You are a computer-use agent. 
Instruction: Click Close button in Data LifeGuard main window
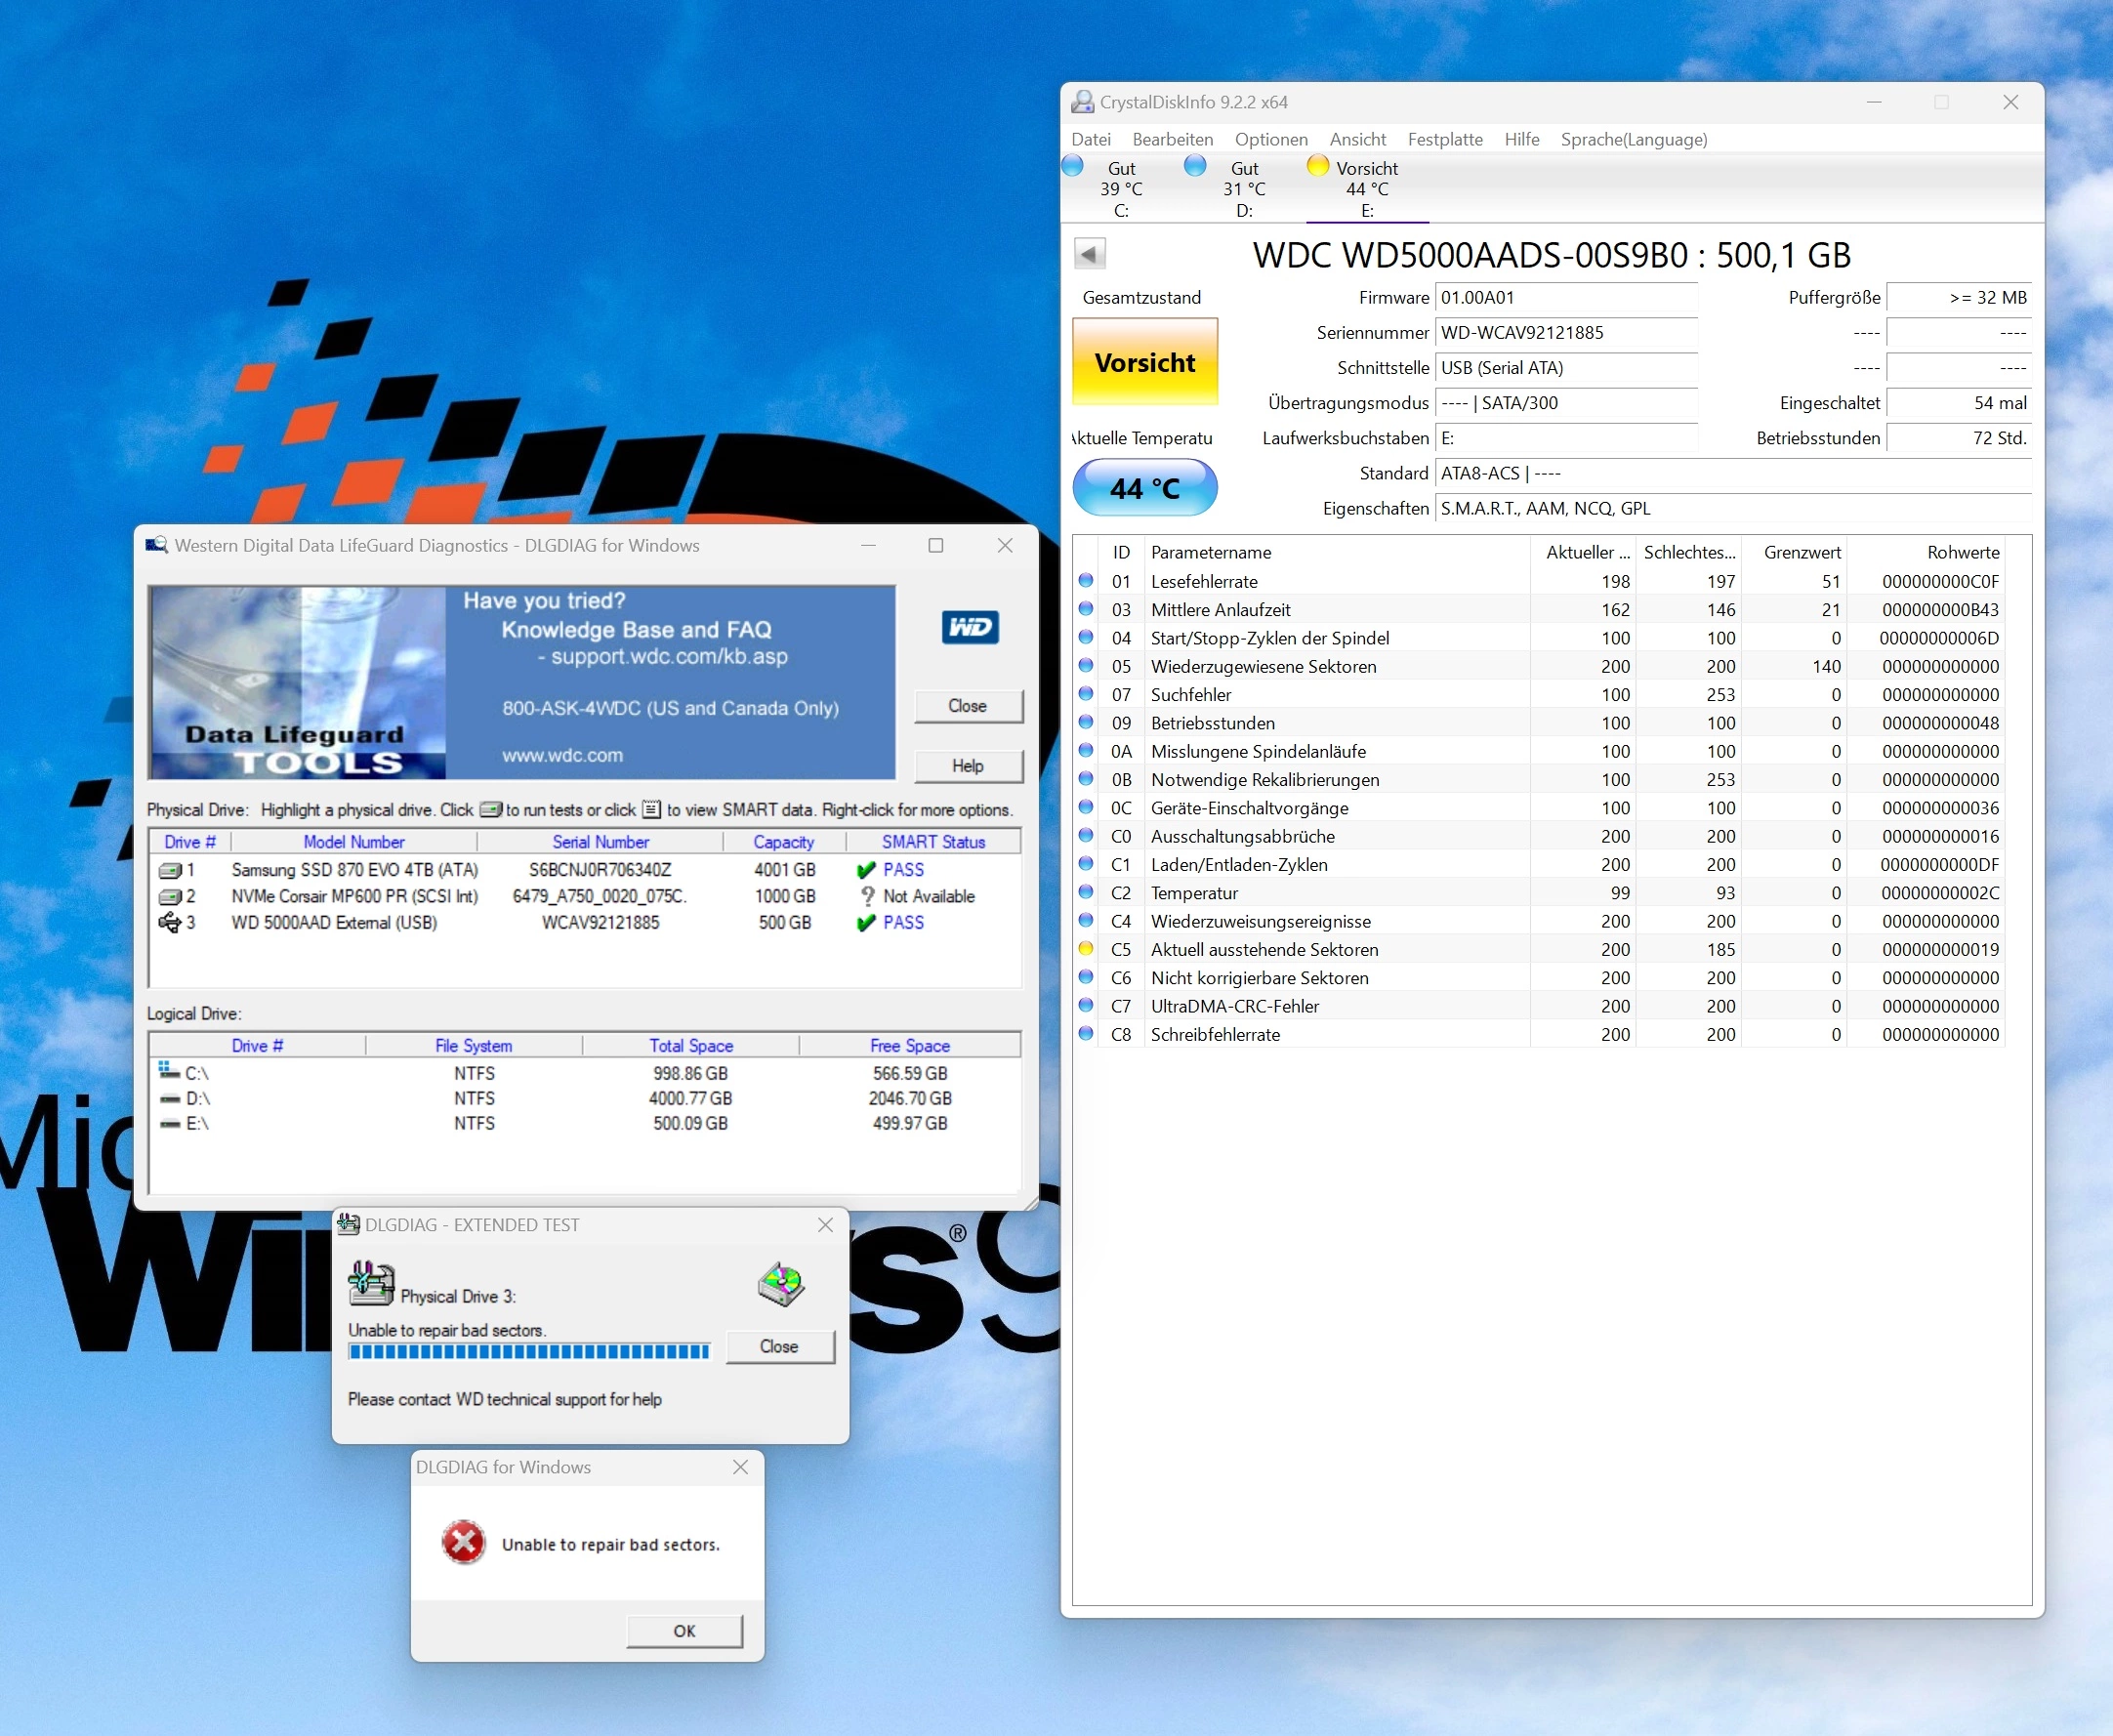[x=968, y=706]
